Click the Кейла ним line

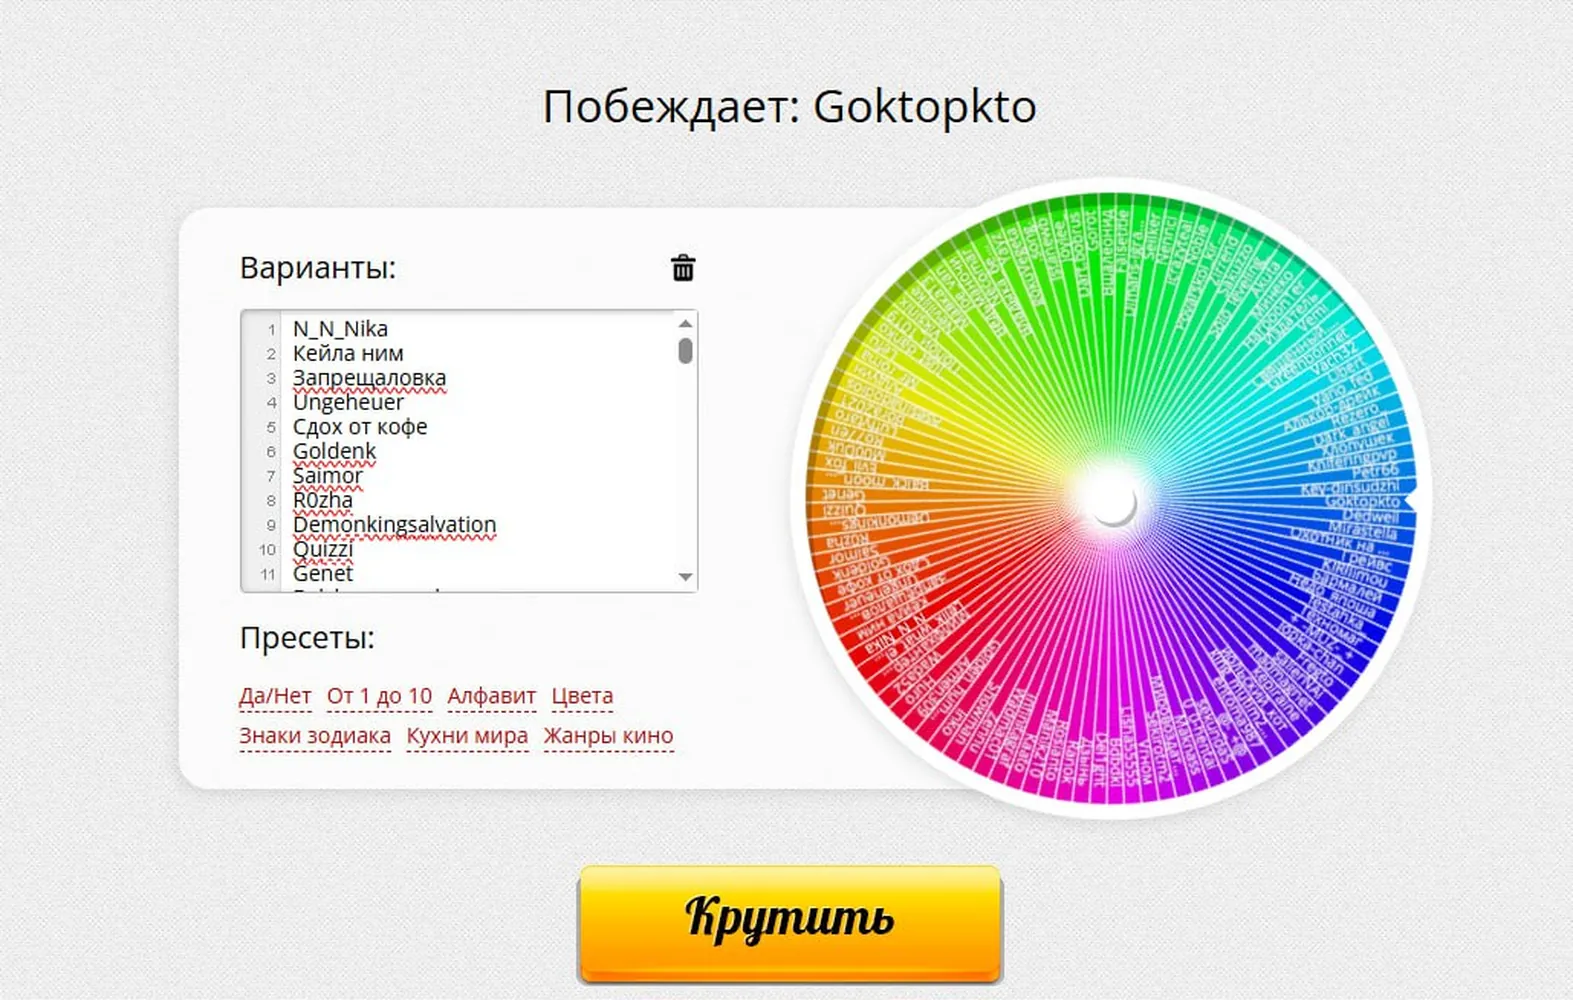348,353
